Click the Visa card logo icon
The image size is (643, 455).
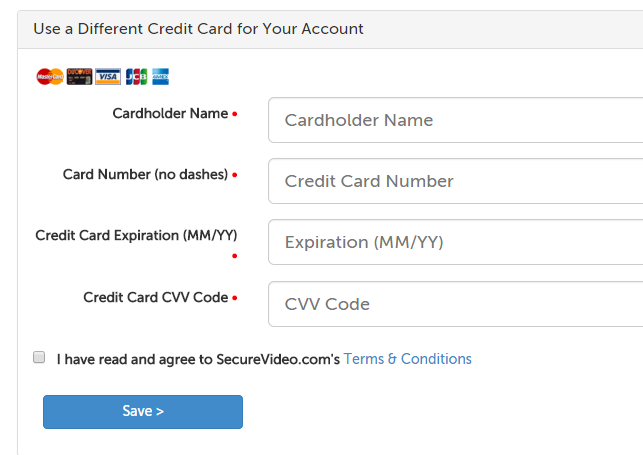108,77
